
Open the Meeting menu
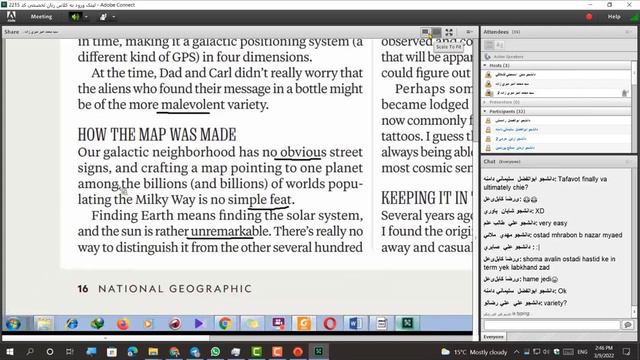pos(41,17)
